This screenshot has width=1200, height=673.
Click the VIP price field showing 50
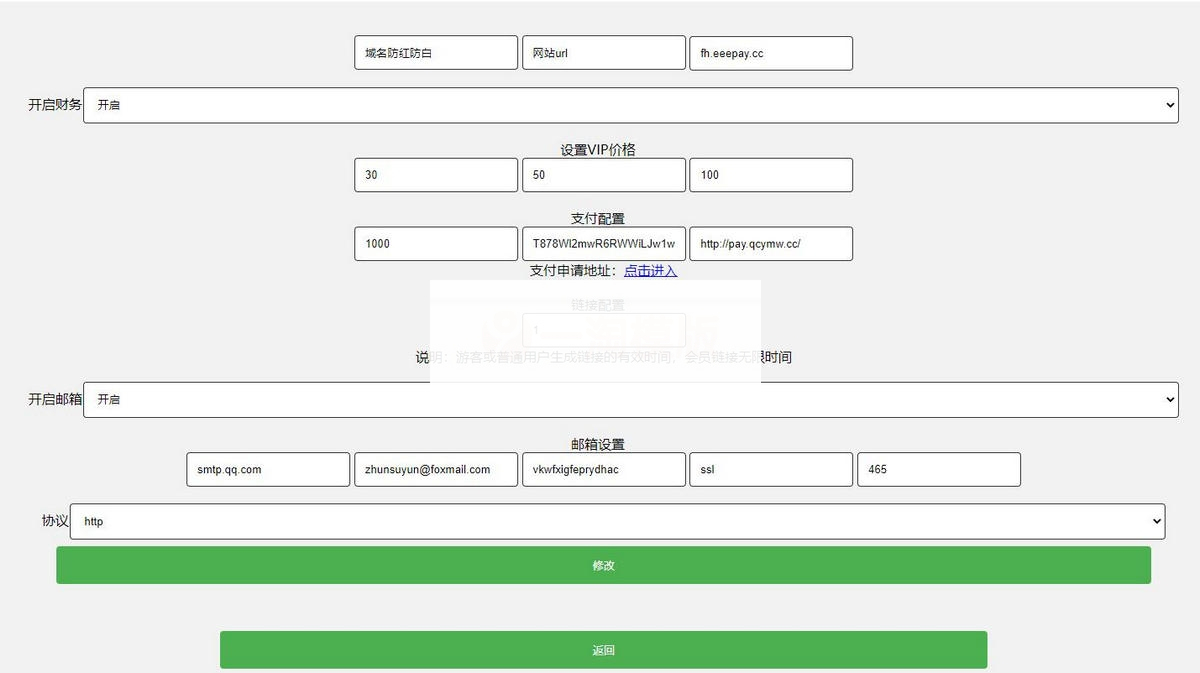(x=603, y=174)
